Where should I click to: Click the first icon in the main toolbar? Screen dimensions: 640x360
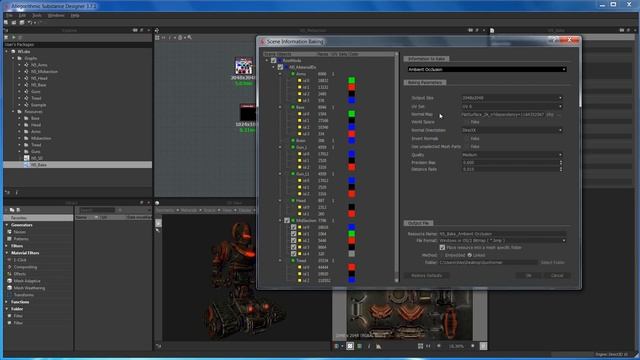tap(6, 22)
